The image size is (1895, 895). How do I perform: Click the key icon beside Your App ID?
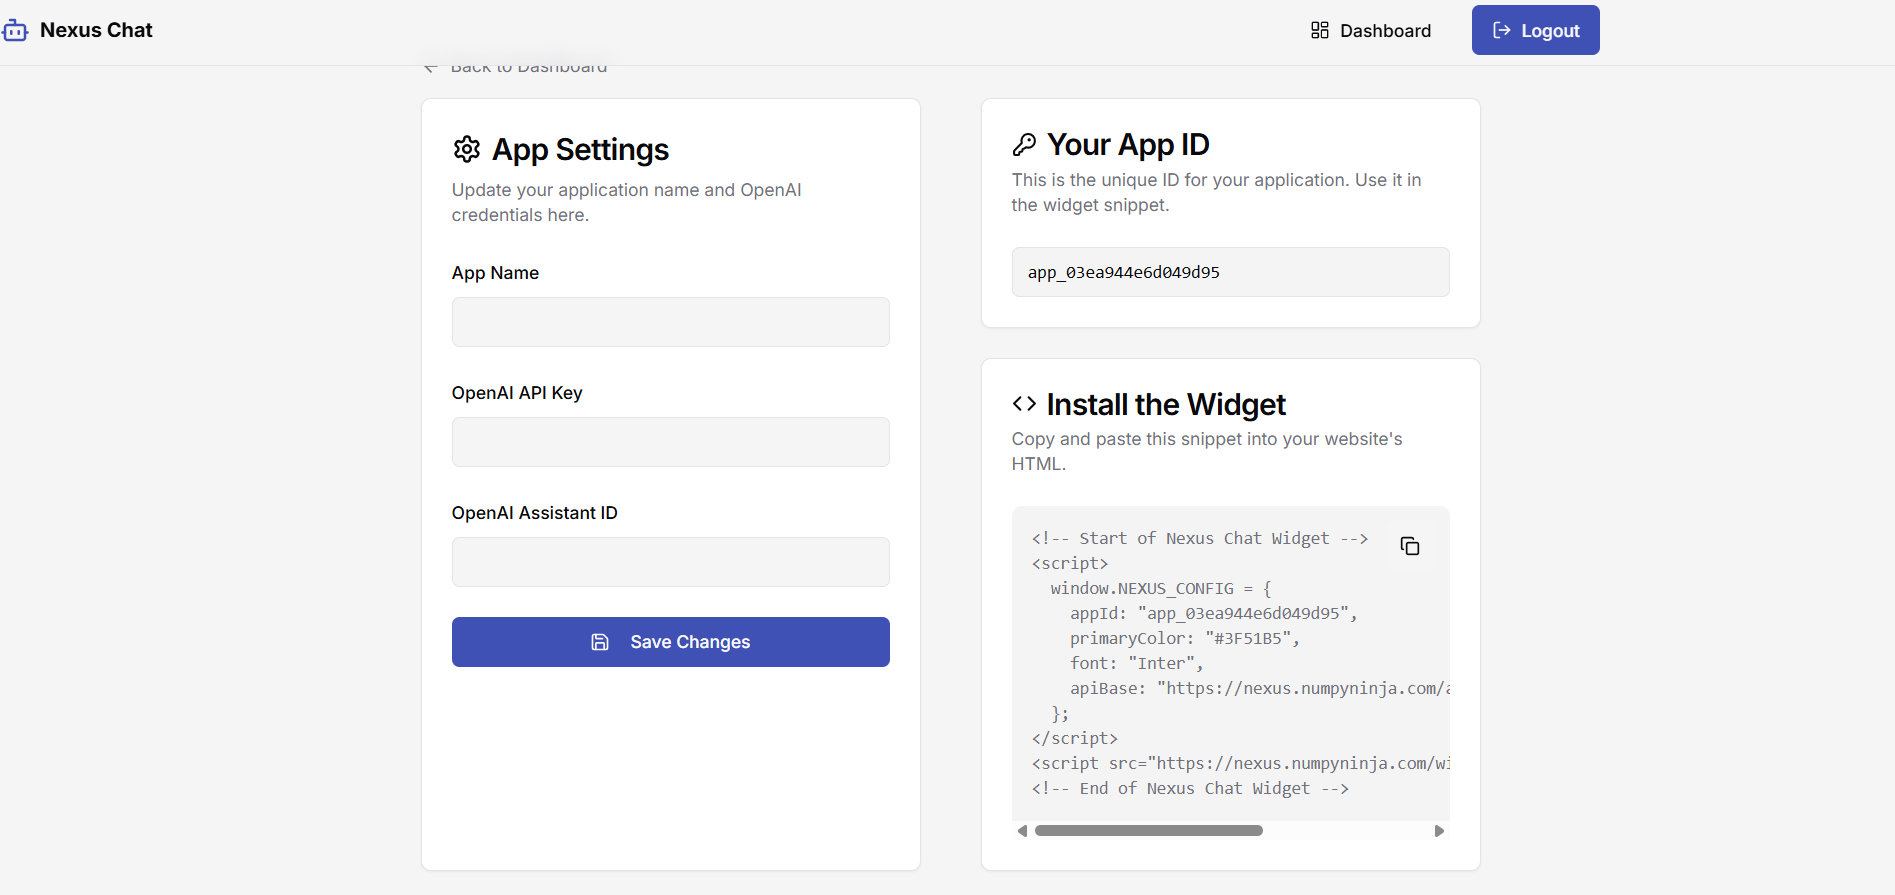point(1024,145)
